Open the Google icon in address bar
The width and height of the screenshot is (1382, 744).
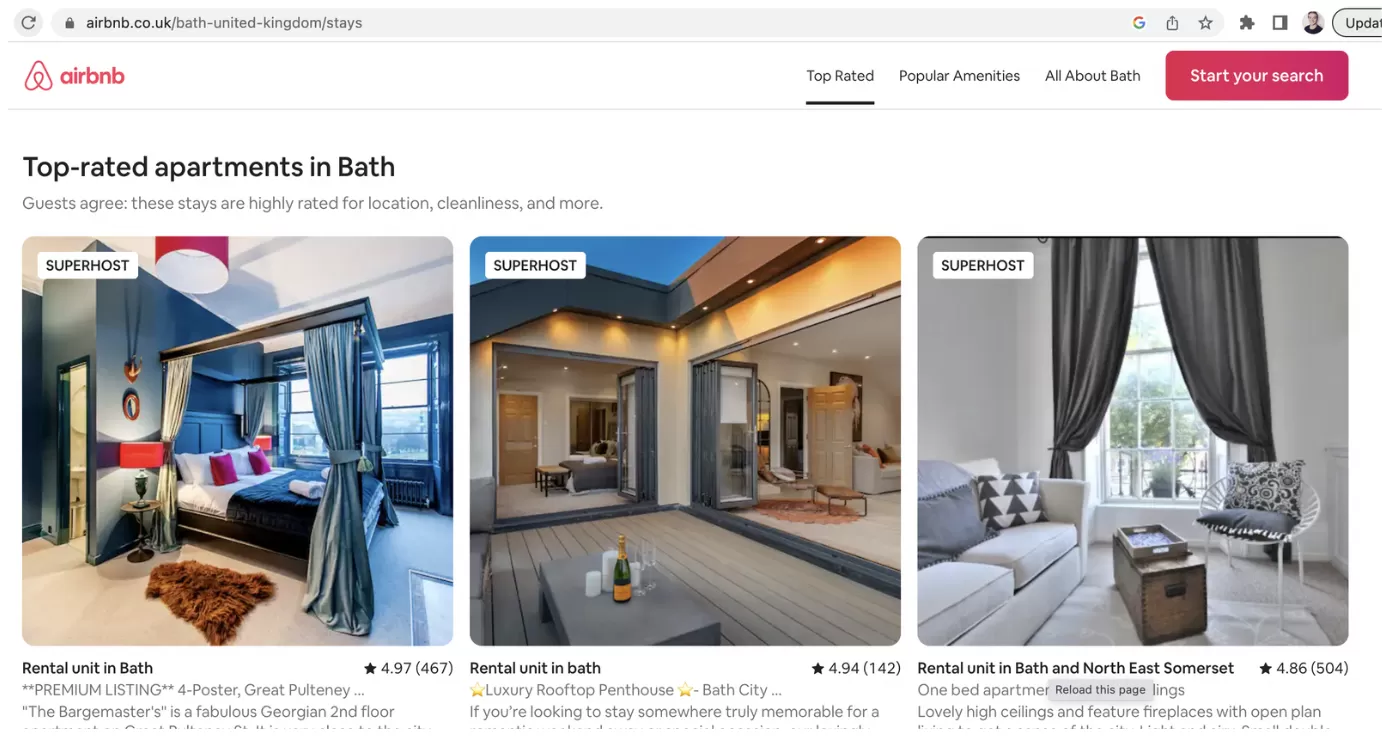(x=1139, y=22)
